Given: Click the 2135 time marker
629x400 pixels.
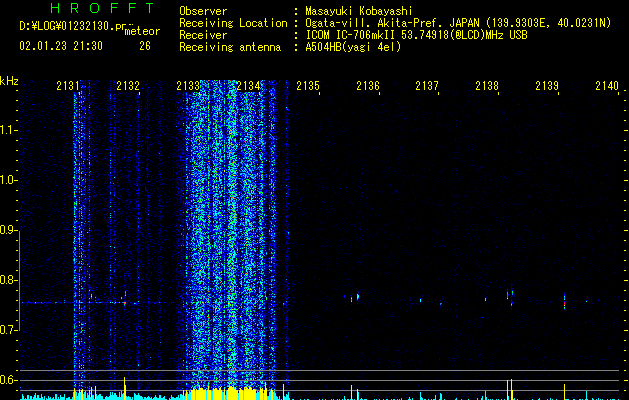Looking at the screenshot, I should 308,86.
